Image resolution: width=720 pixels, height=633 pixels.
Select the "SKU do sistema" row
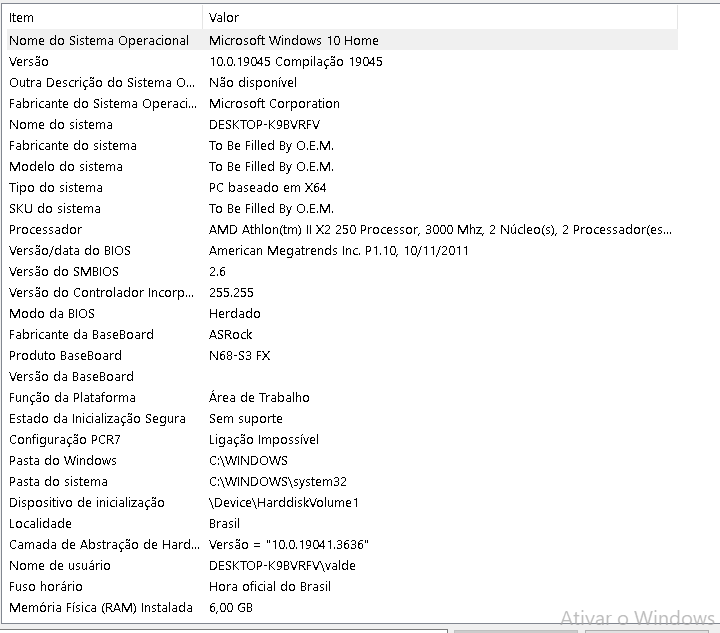coord(342,209)
